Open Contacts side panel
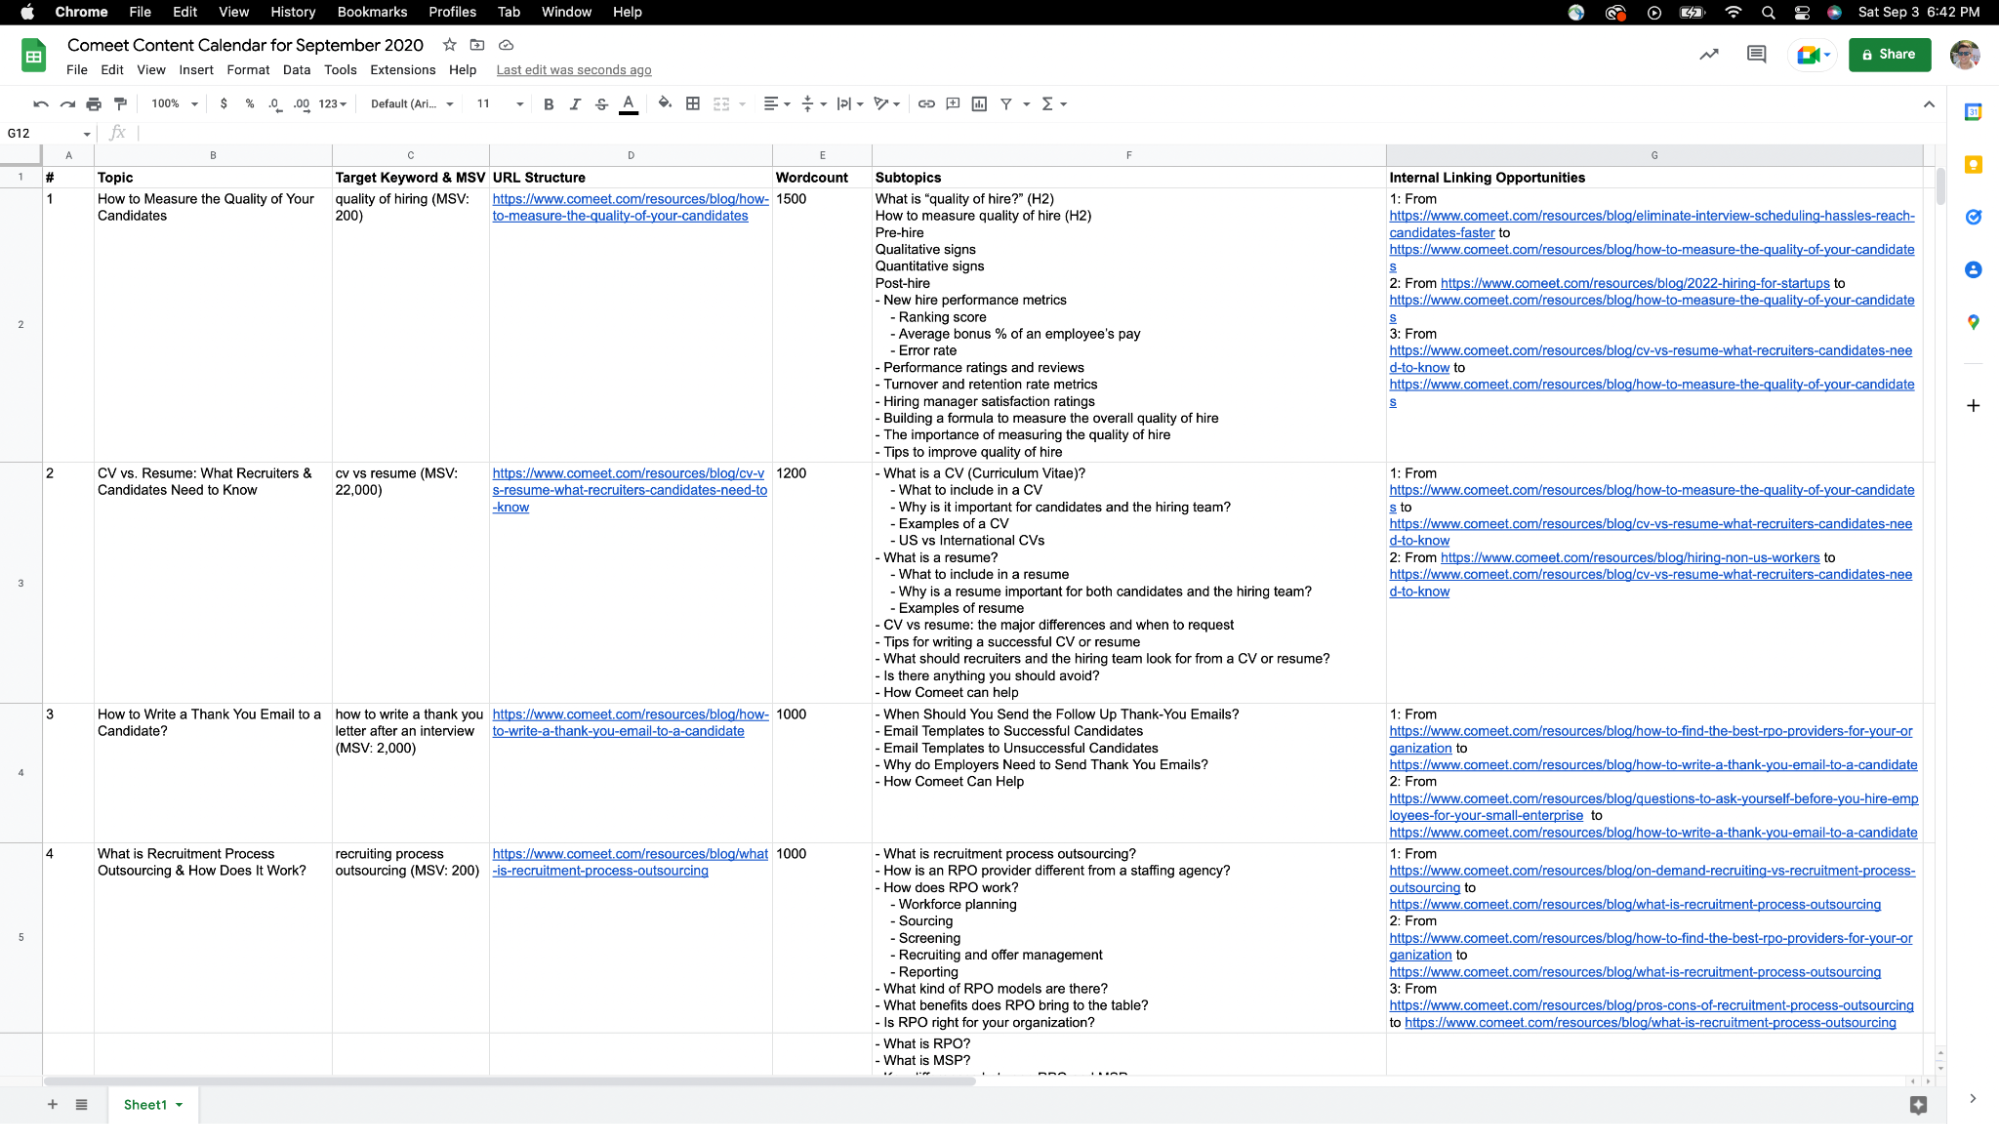Viewport: 1999px width, 1125px height. [1973, 270]
